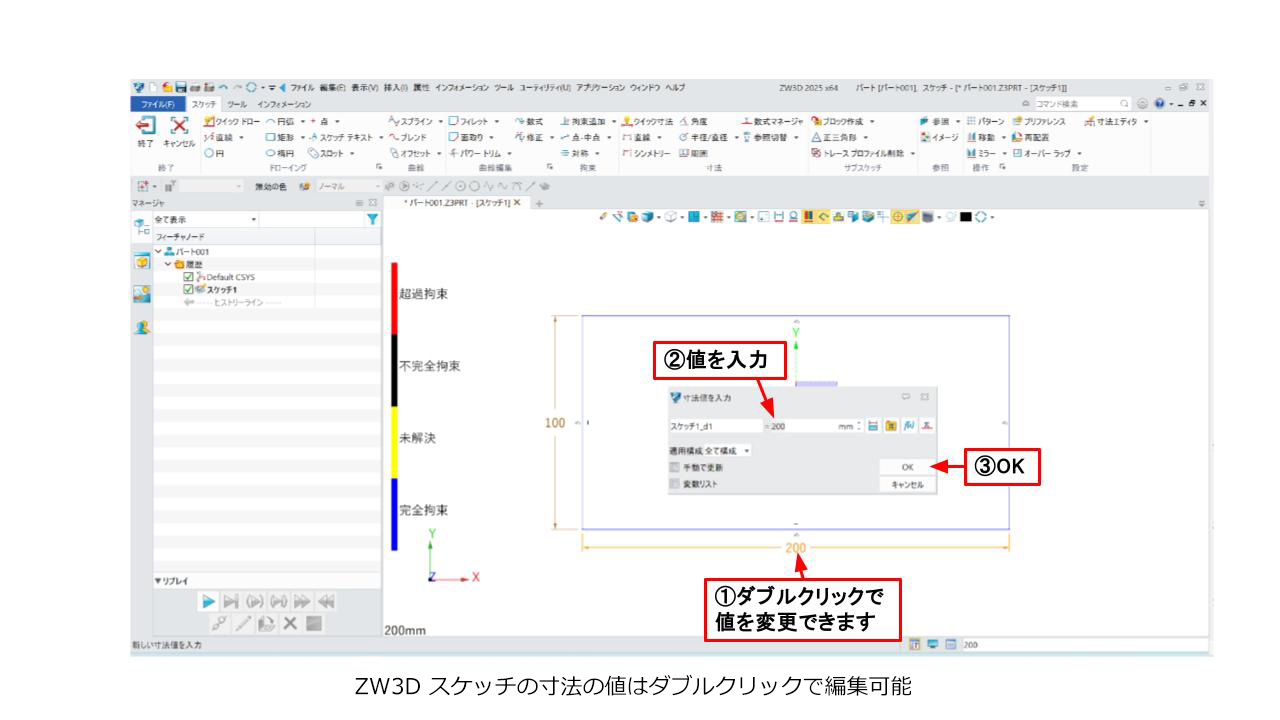Viewport: 1280px width, 720px height.
Task: Expand the ブロック作成 dropdown arrow
Action: point(871,121)
